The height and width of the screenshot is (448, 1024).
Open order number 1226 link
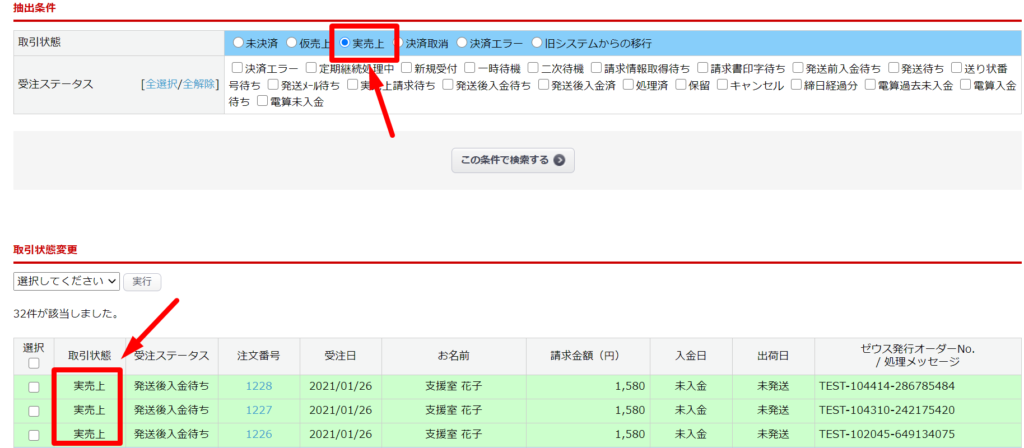(x=259, y=434)
